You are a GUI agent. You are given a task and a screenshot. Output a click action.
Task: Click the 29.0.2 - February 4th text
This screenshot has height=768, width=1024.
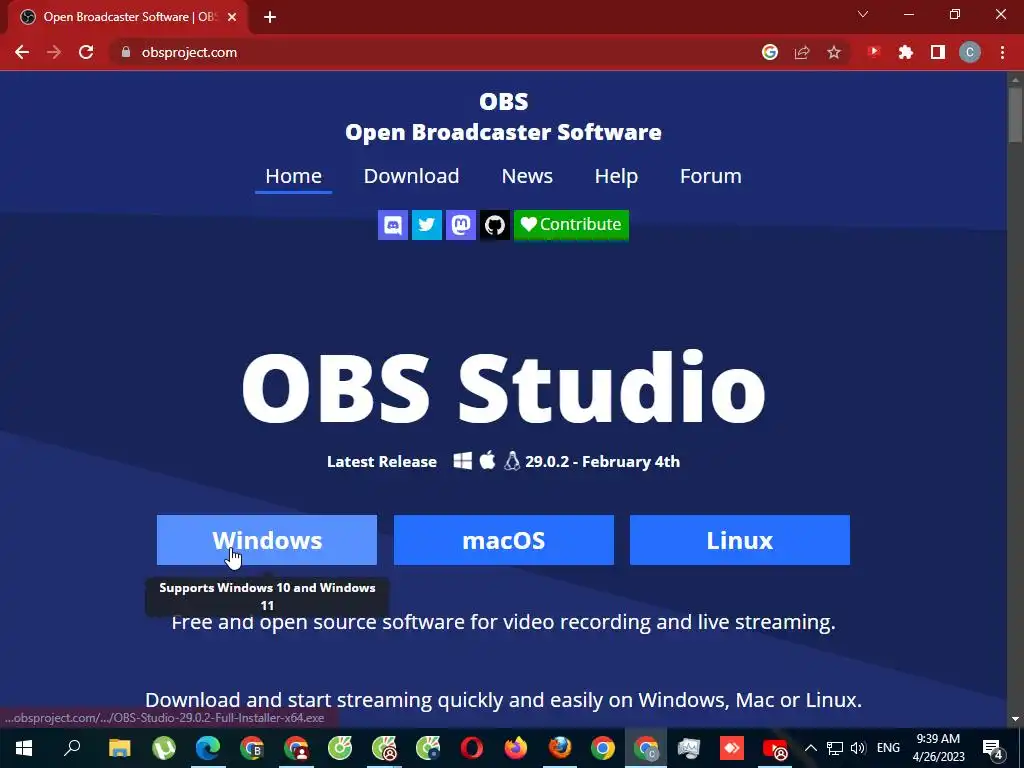[602, 462]
